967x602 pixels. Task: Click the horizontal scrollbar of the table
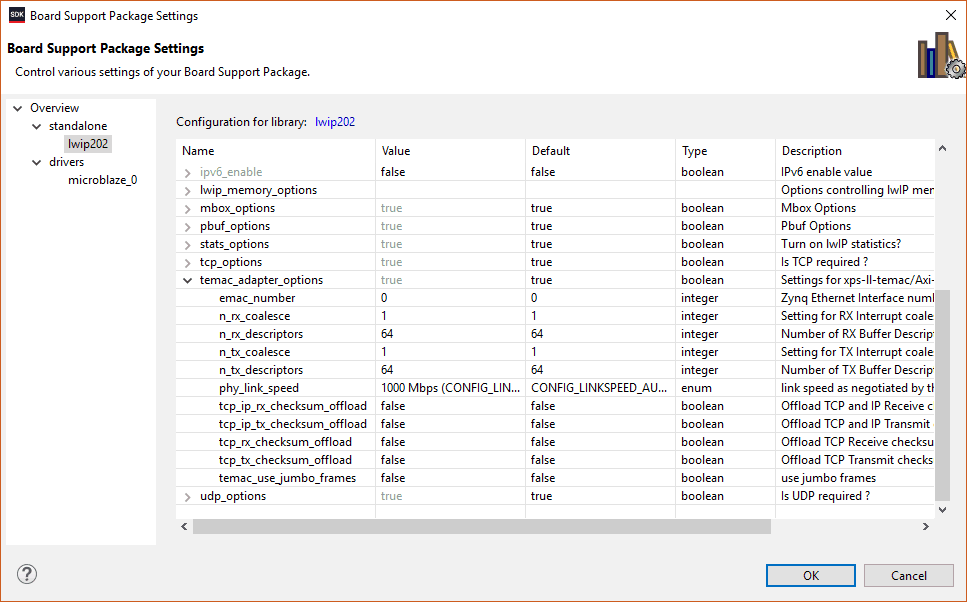481,526
